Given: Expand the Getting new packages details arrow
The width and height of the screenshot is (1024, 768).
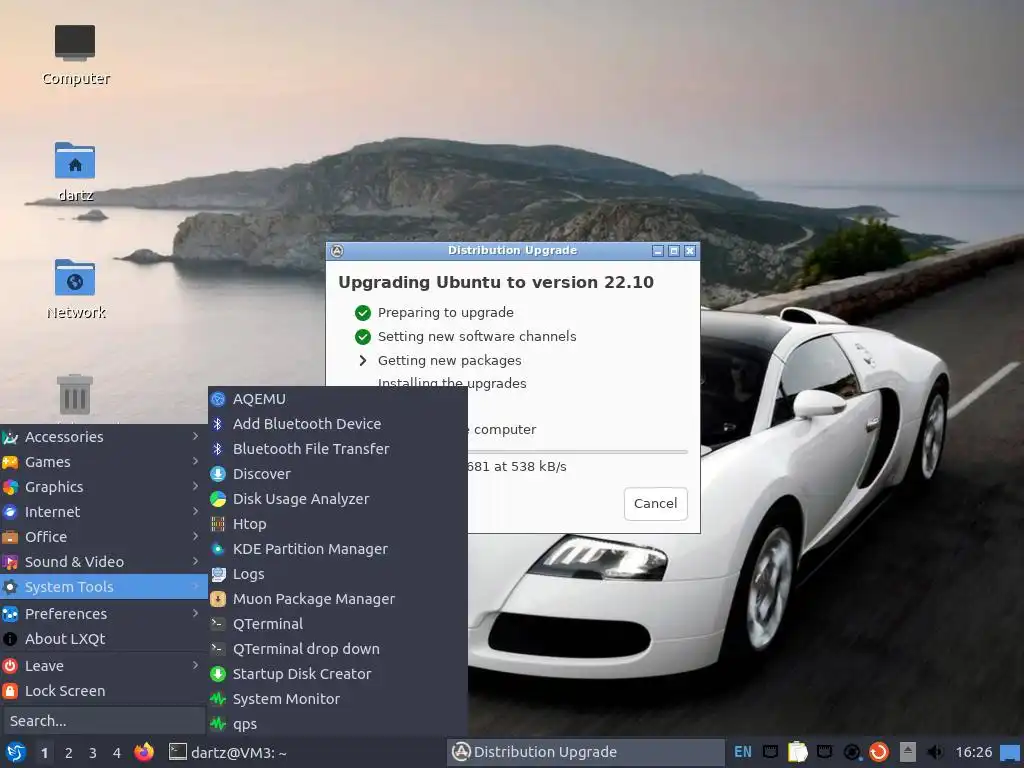Looking at the screenshot, I should 362,360.
